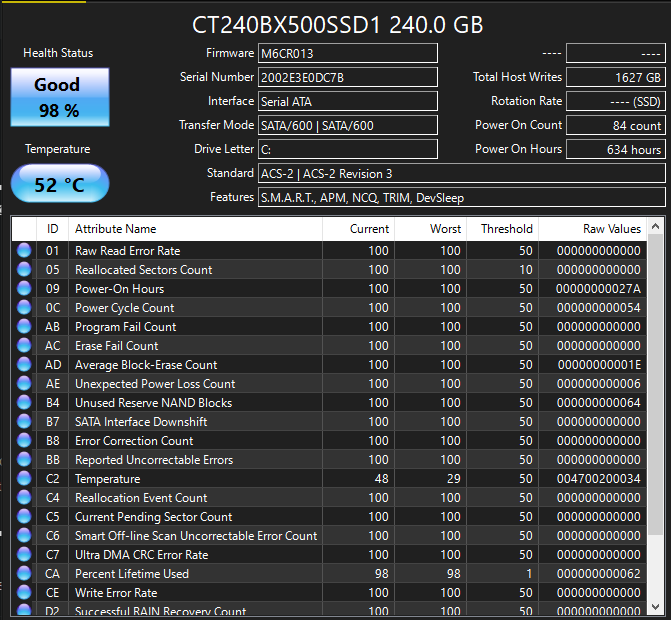Select the Reported Uncorrectable Errors attribute name
Screen dimensions: 671x620
pyautogui.click(x=154, y=460)
